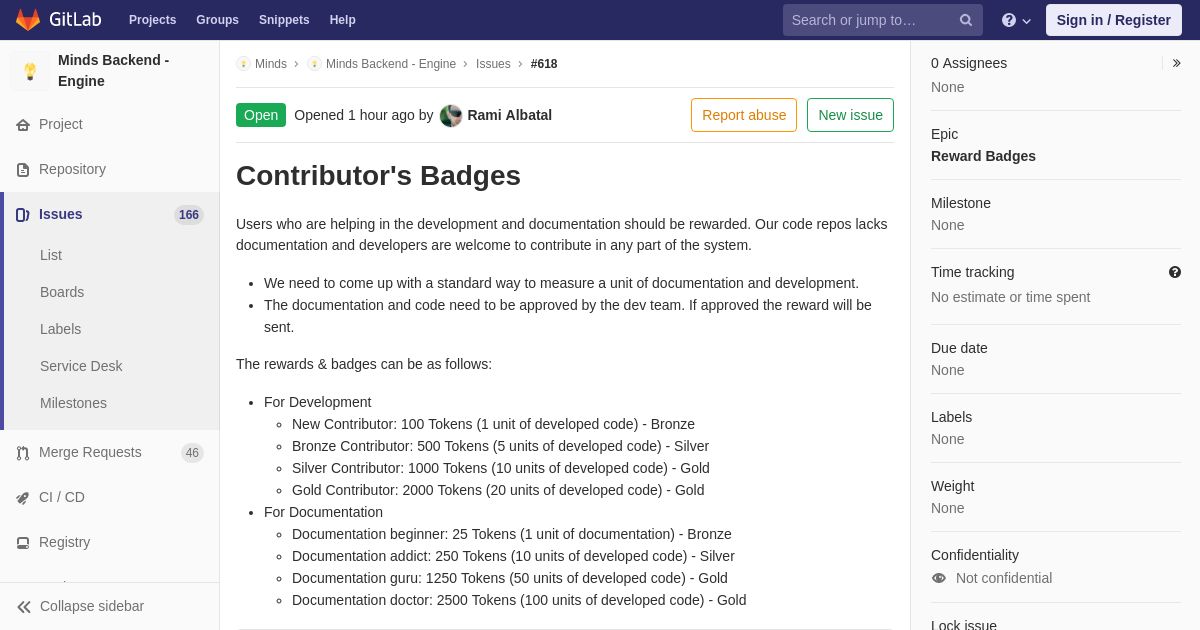The height and width of the screenshot is (630, 1200).
Task: Open Milestones in the sidebar
Action: tap(73, 403)
